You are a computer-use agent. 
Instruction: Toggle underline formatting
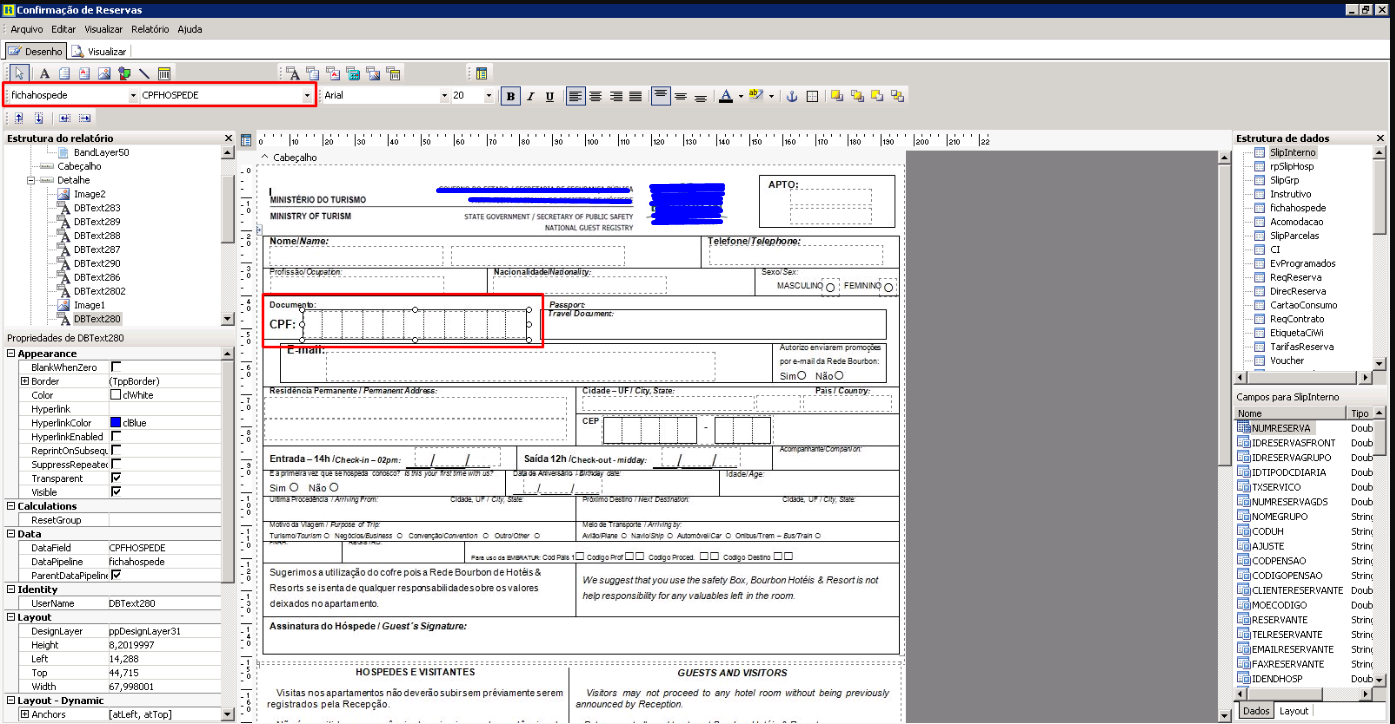click(x=551, y=96)
